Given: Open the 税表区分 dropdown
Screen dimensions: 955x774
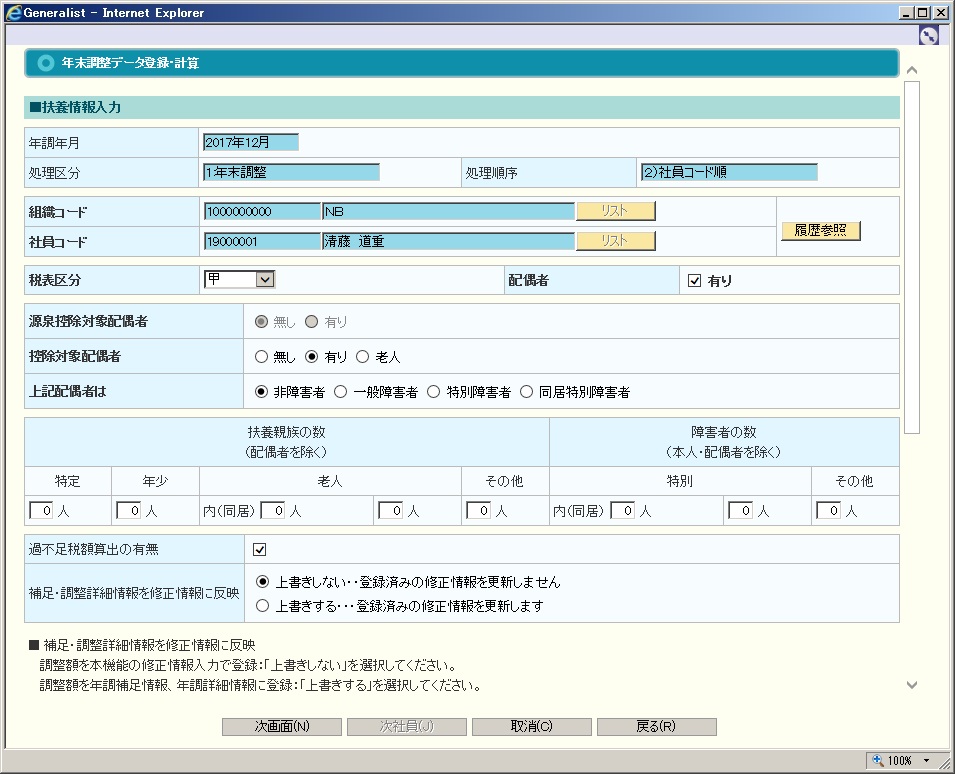Looking at the screenshot, I should tap(264, 280).
